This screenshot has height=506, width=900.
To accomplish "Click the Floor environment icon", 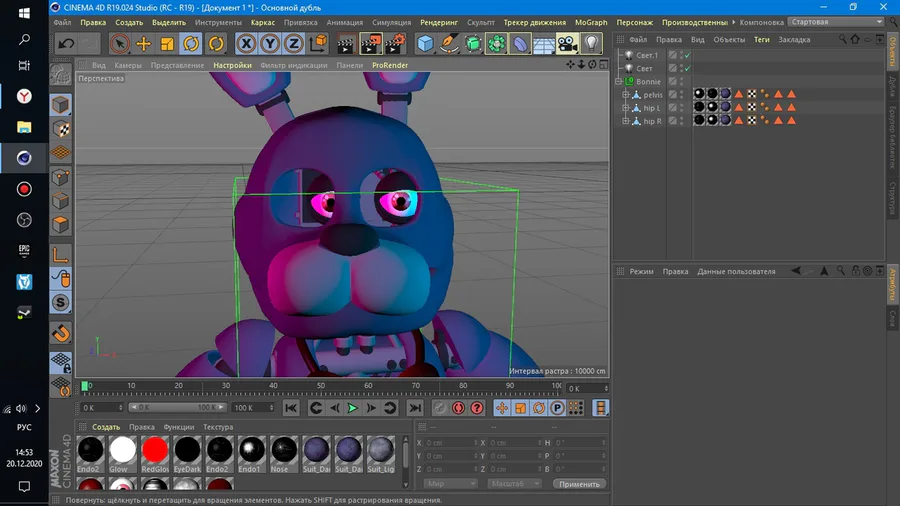I will pos(544,44).
